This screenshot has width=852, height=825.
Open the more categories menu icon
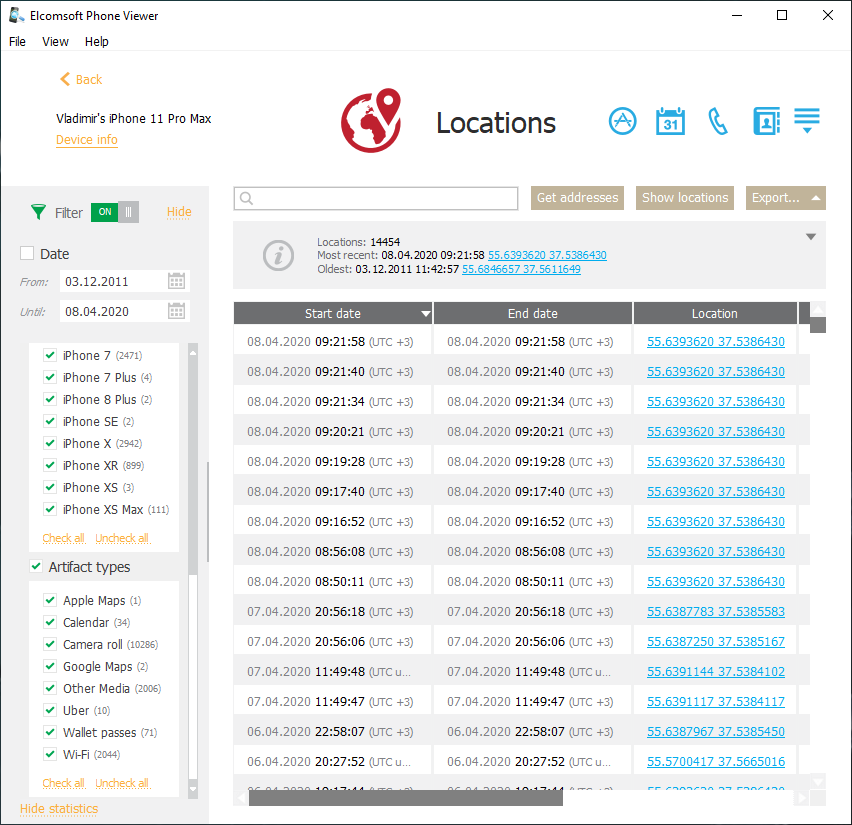click(807, 121)
